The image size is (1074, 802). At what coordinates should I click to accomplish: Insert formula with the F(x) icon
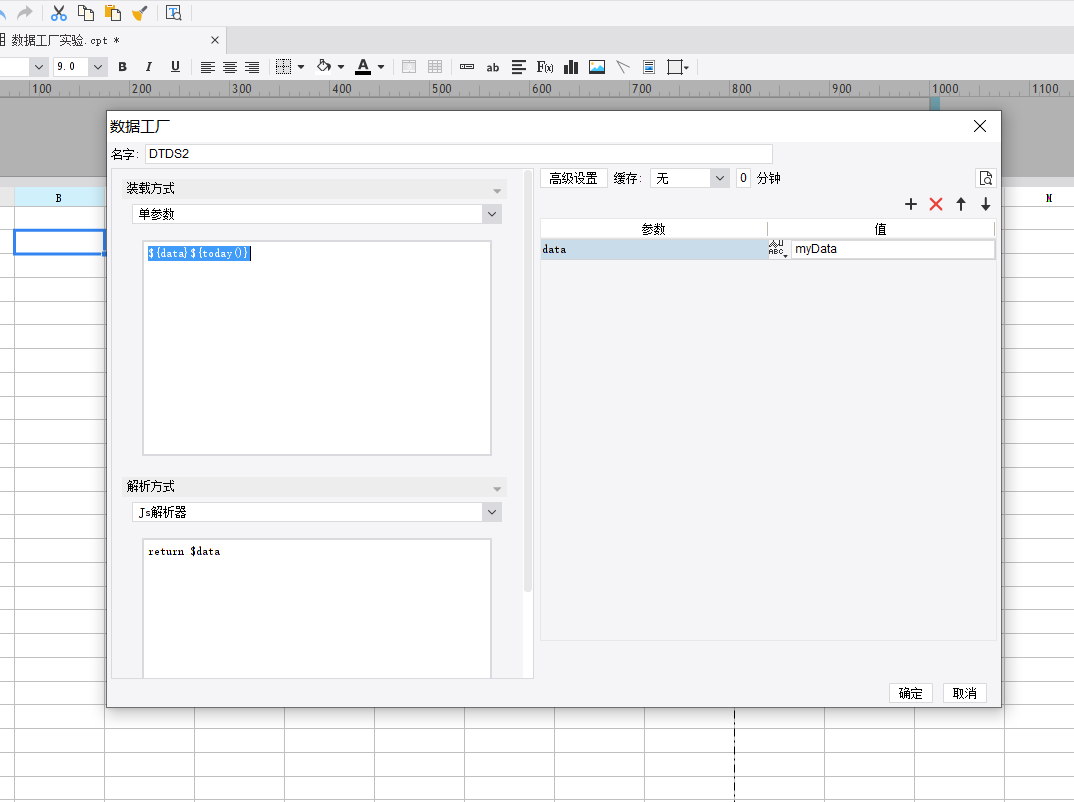click(x=545, y=67)
